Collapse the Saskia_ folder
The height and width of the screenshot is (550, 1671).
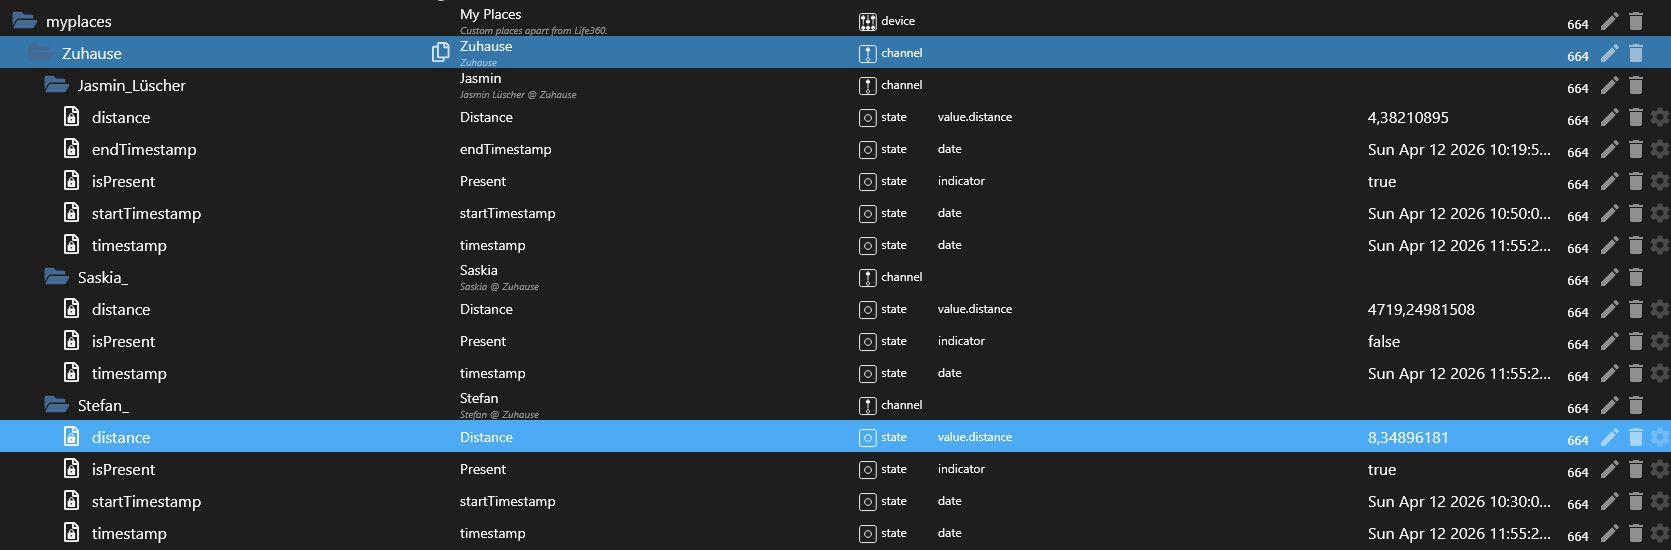(56, 277)
